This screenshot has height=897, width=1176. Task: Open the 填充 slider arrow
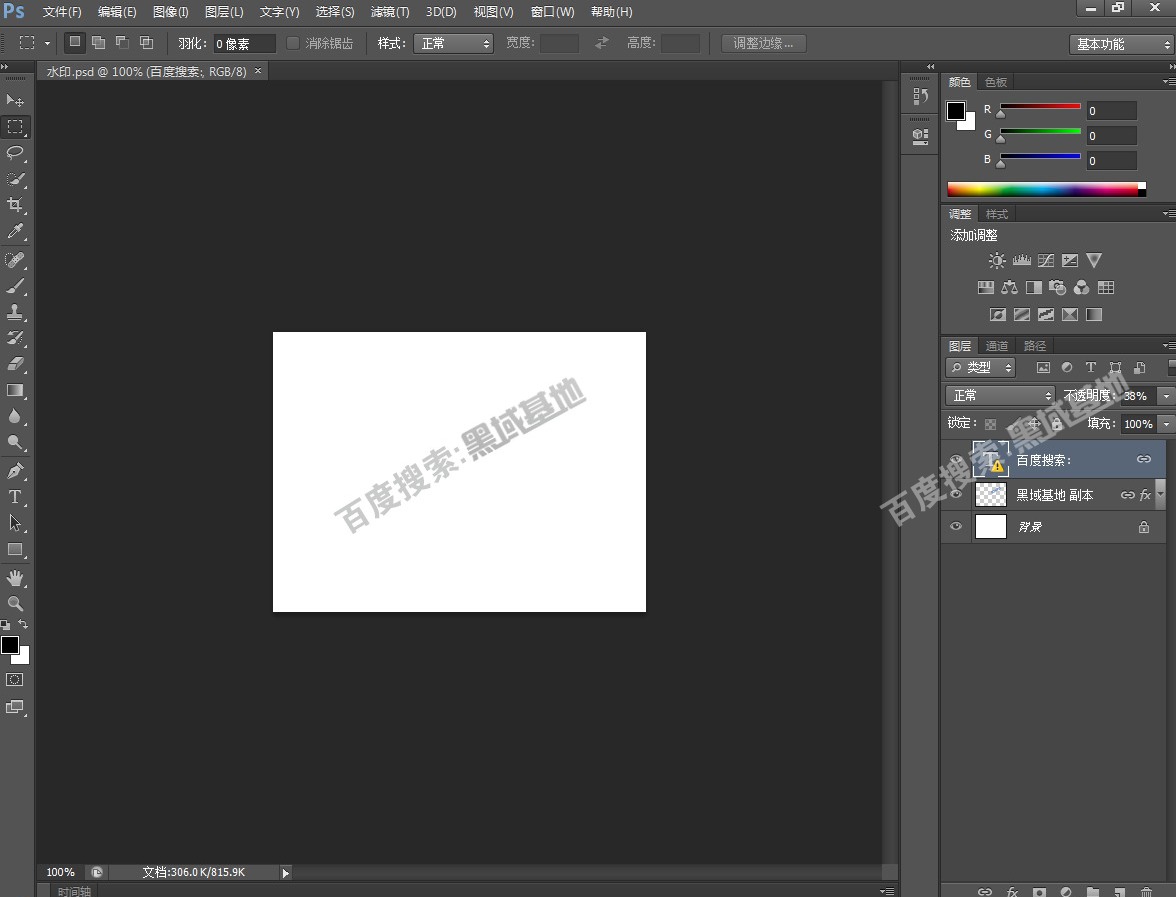[1166, 424]
